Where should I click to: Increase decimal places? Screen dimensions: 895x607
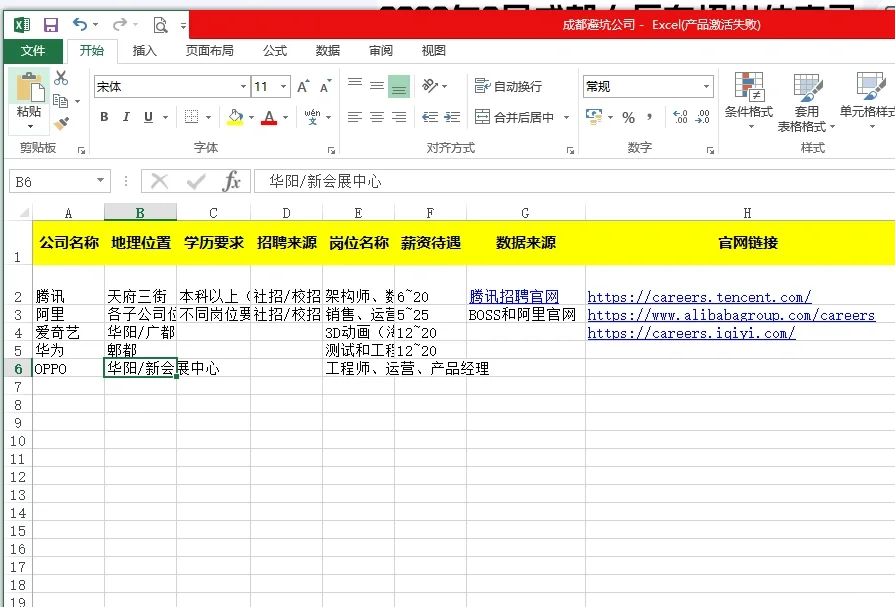(x=680, y=117)
